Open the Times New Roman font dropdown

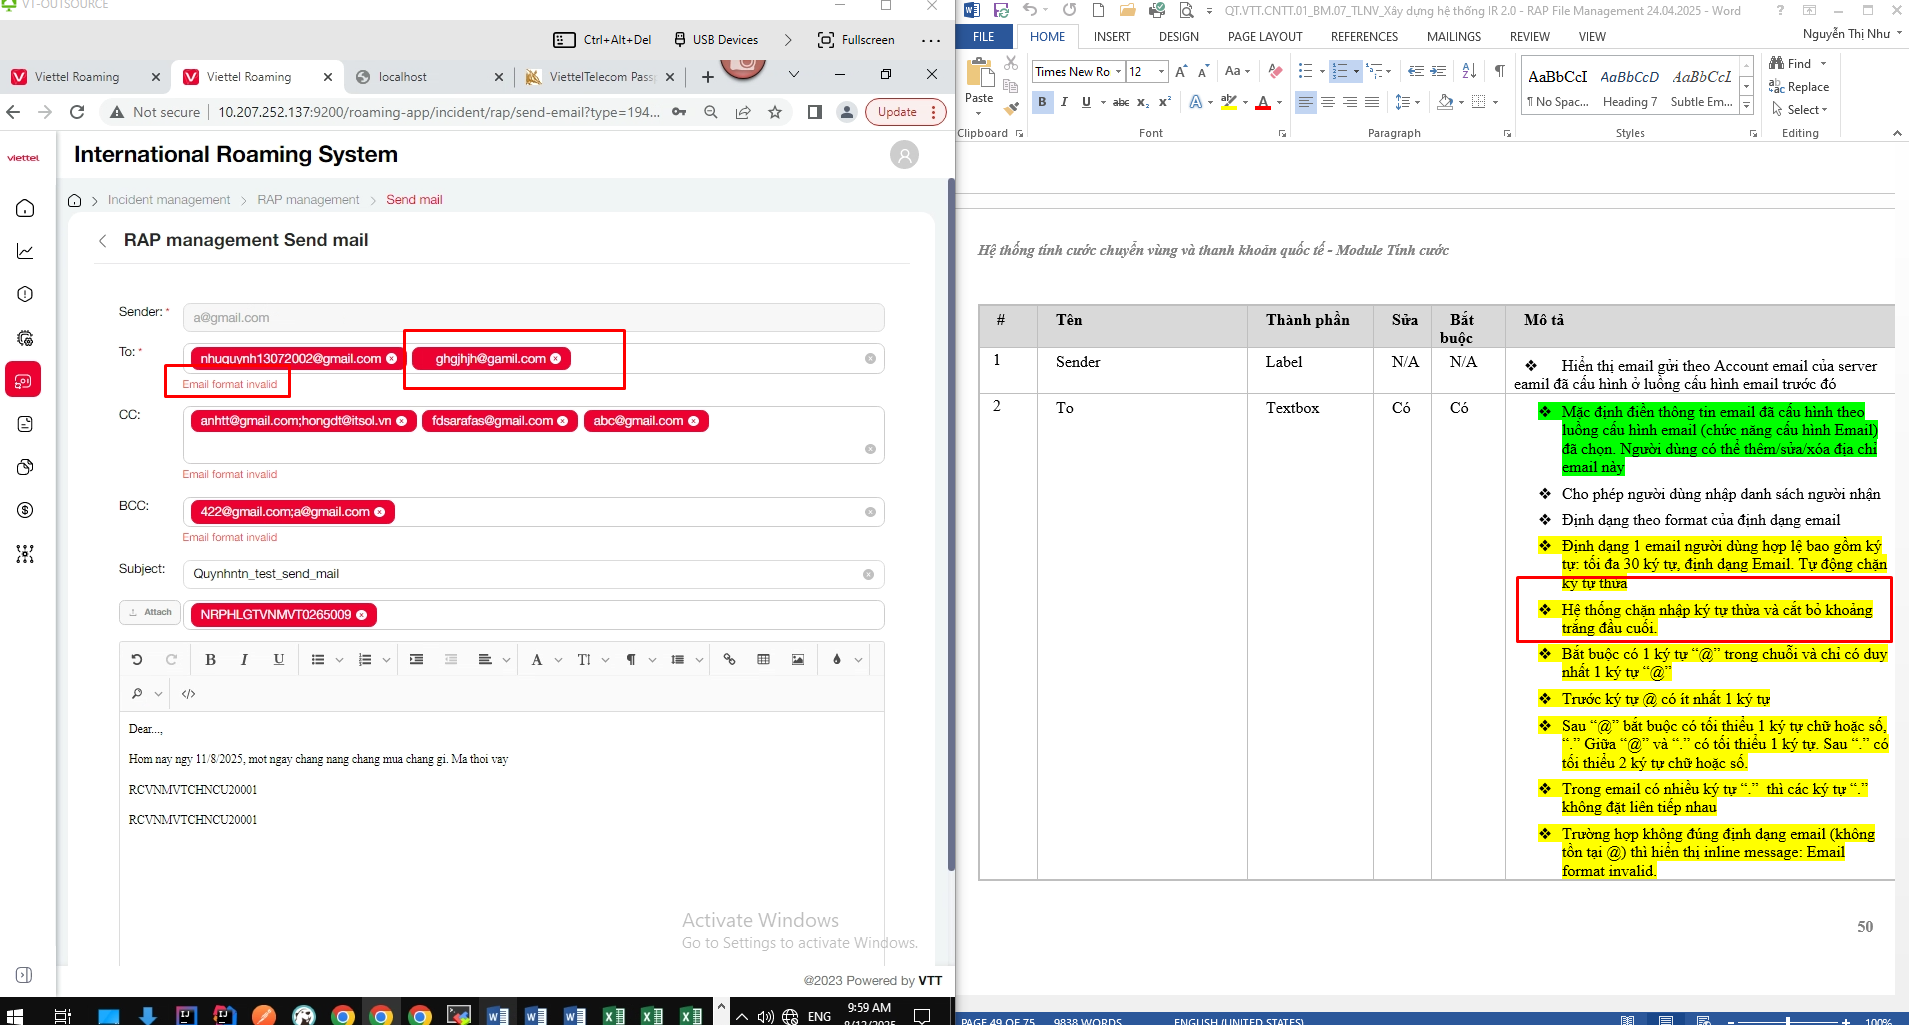click(x=1118, y=72)
